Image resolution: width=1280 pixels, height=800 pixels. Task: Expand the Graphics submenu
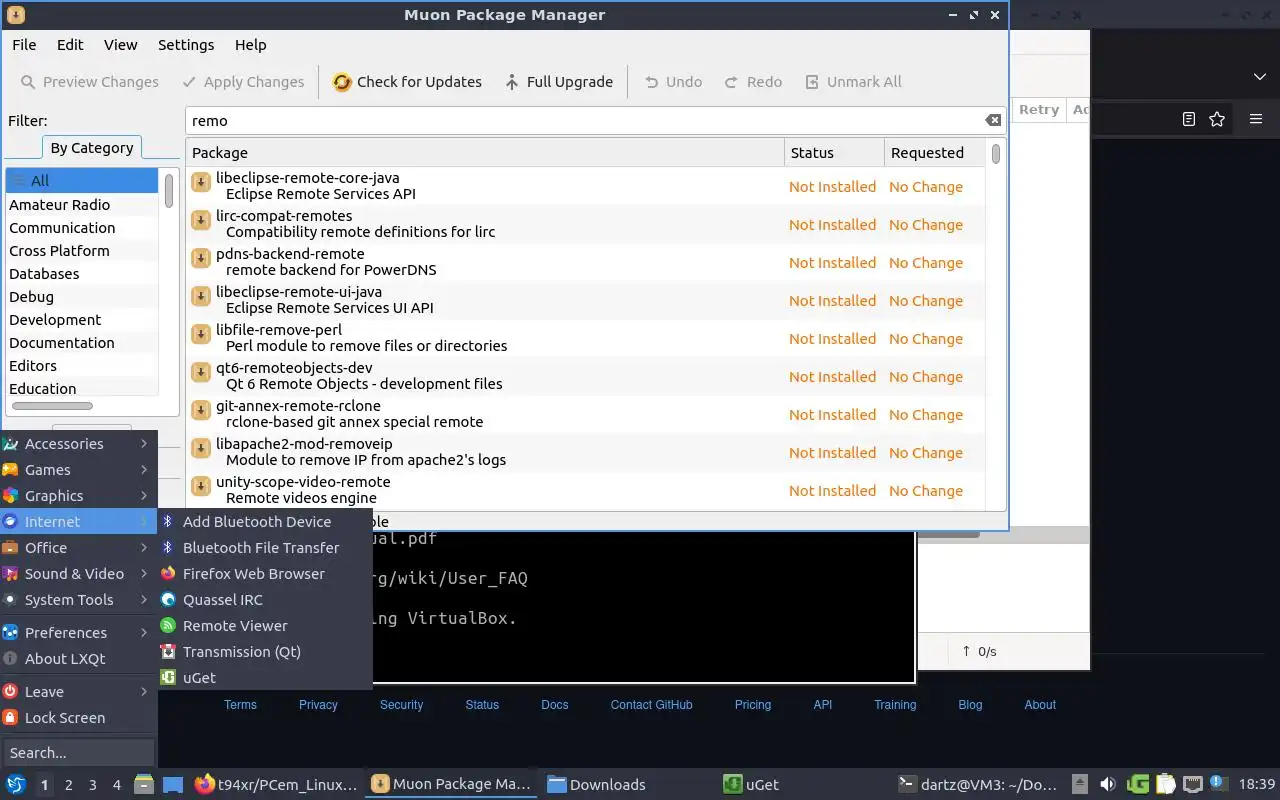coord(78,496)
